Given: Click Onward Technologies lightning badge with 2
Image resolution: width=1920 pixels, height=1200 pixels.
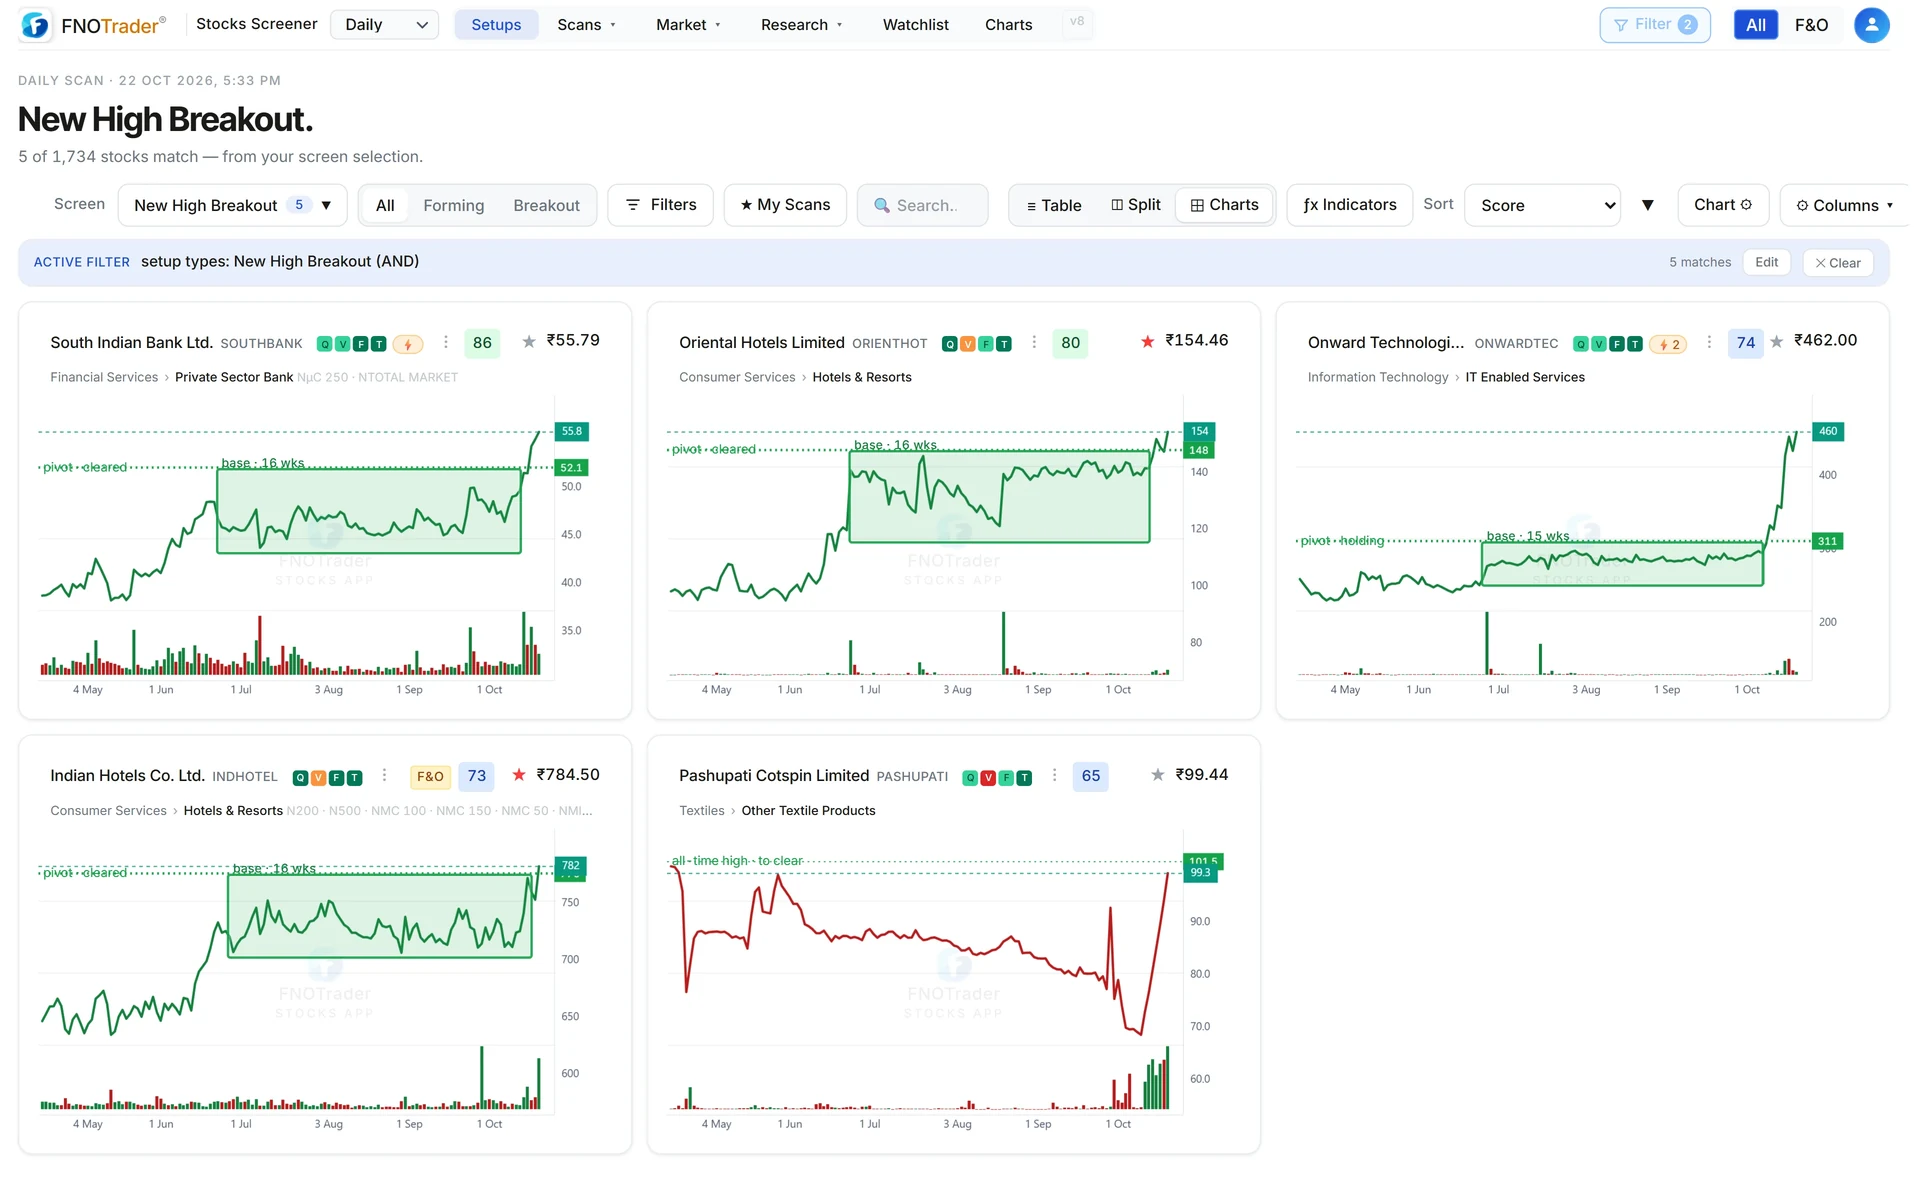Looking at the screenshot, I should pyautogui.click(x=1669, y=344).
